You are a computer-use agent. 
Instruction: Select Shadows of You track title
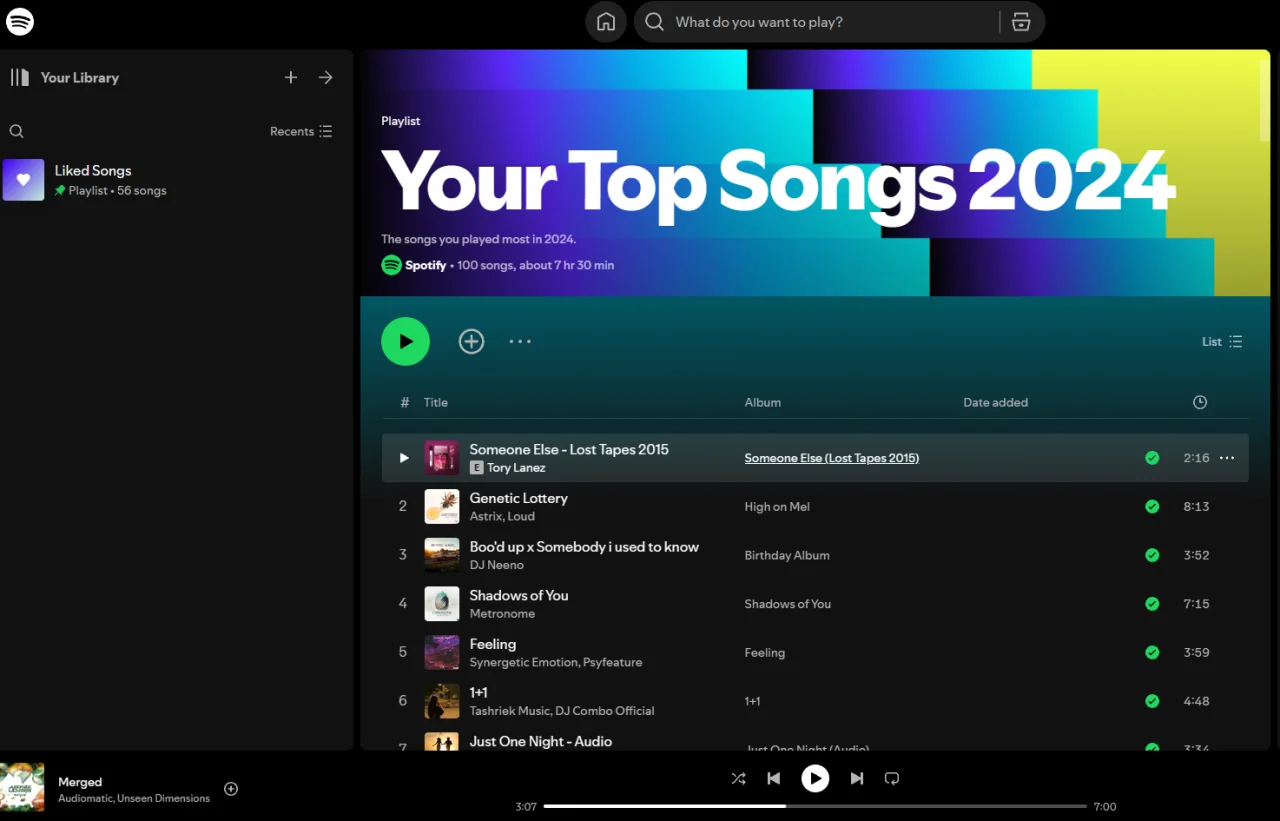[x=519, y=595]
